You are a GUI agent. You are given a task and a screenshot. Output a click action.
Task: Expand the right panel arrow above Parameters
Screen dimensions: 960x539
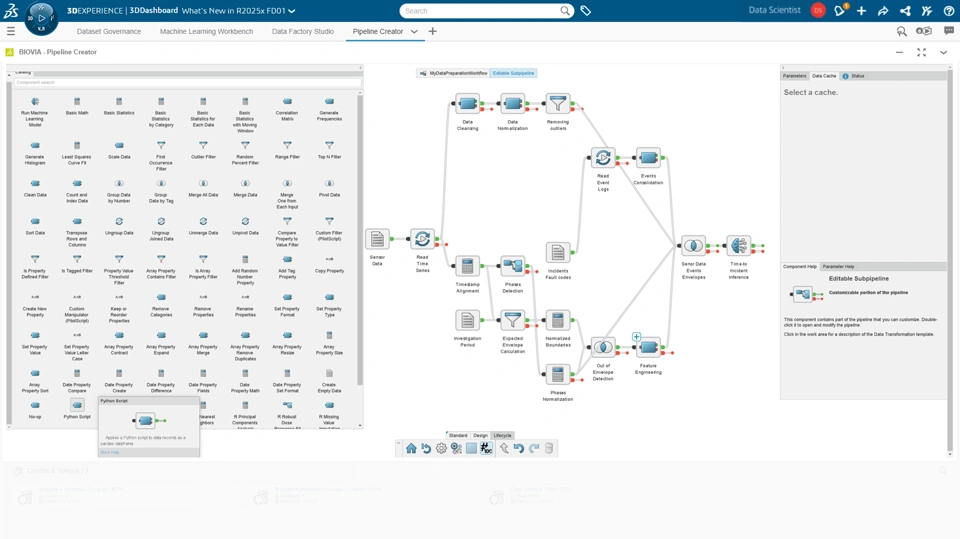(x=783, y=68)
